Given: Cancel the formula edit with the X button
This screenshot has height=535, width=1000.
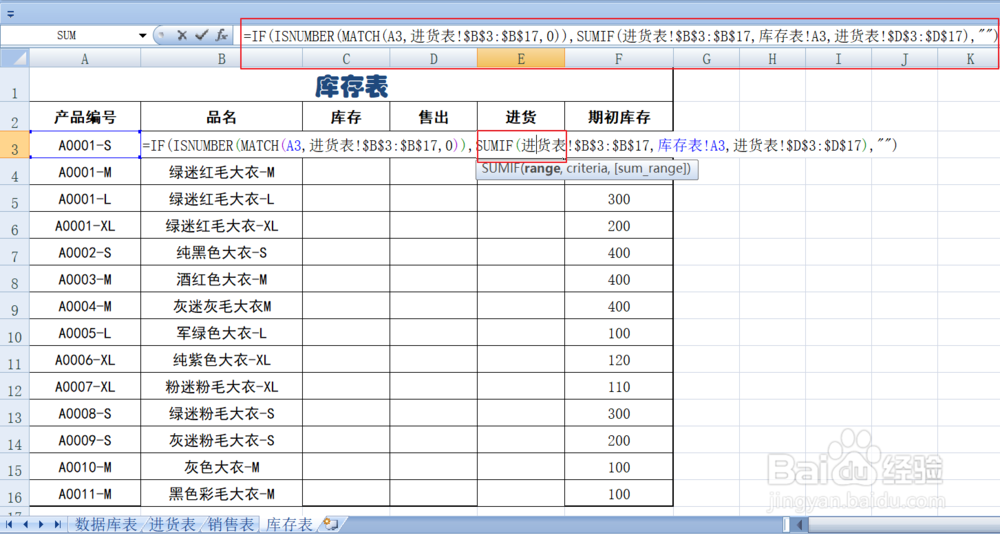Looking at the screenshot, I should (182, 36).
